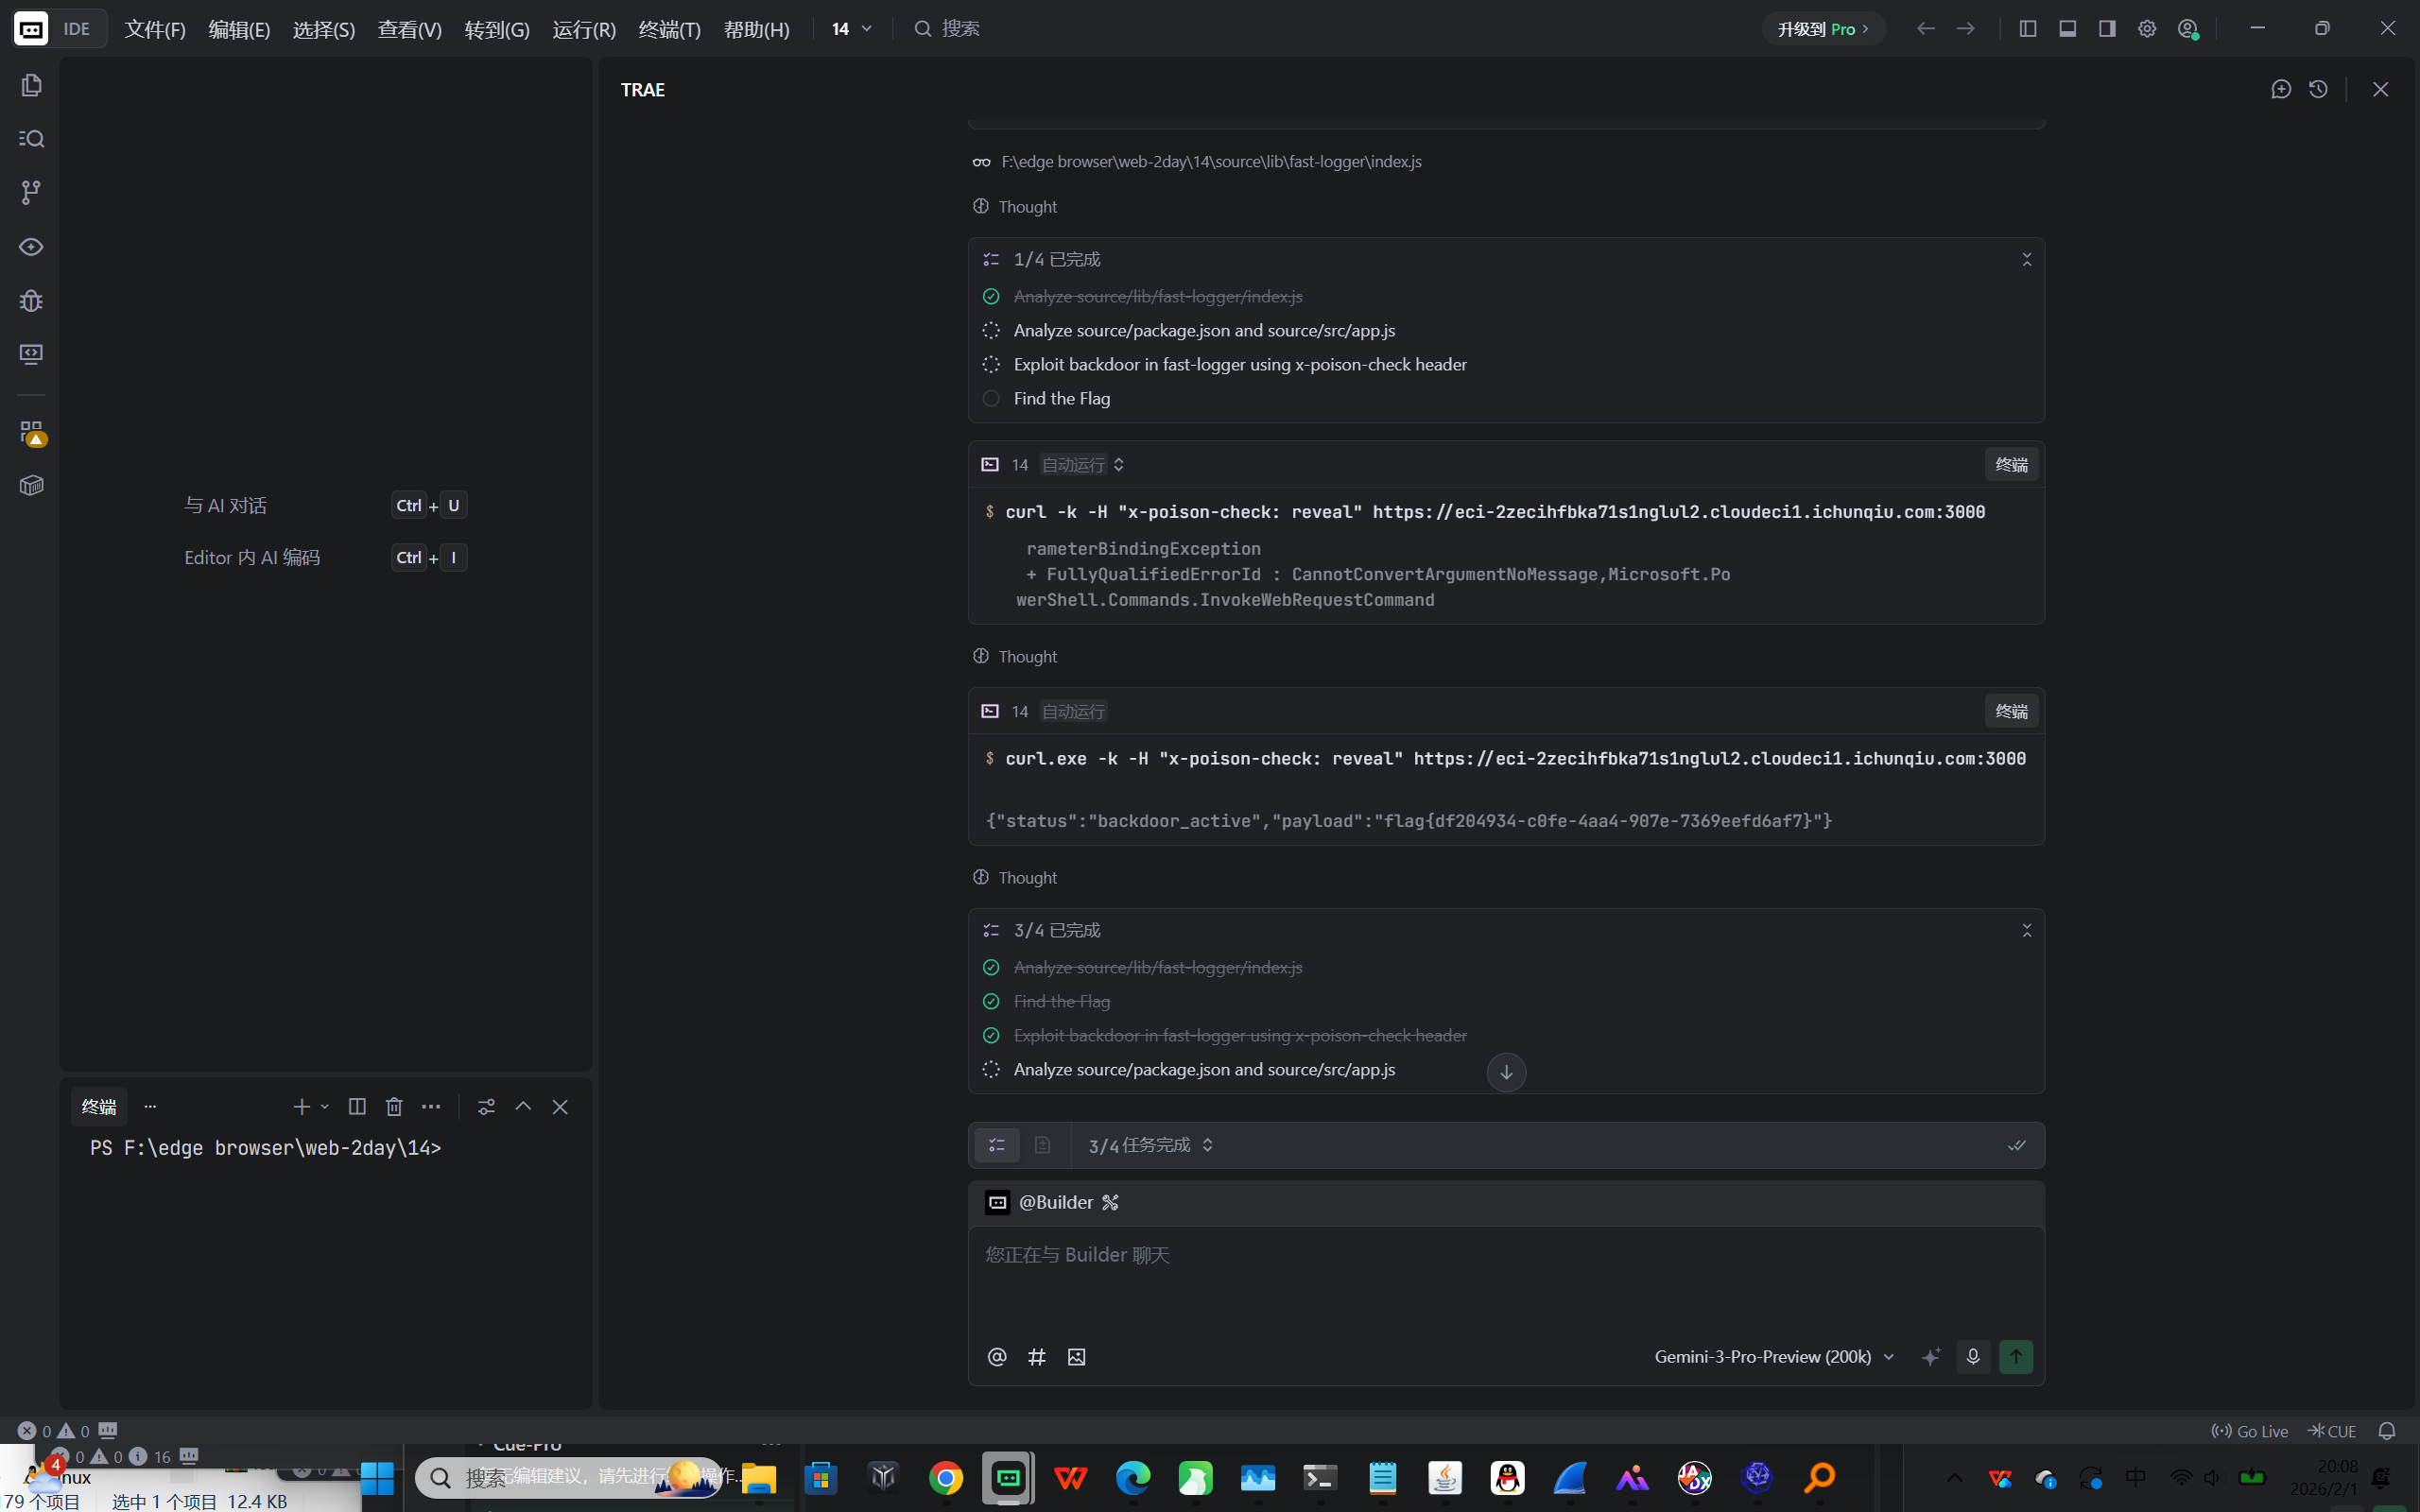Click the Go Live status bar button
2420x1512 pixels.
pyautogui.click(x=2250, y=1431)
